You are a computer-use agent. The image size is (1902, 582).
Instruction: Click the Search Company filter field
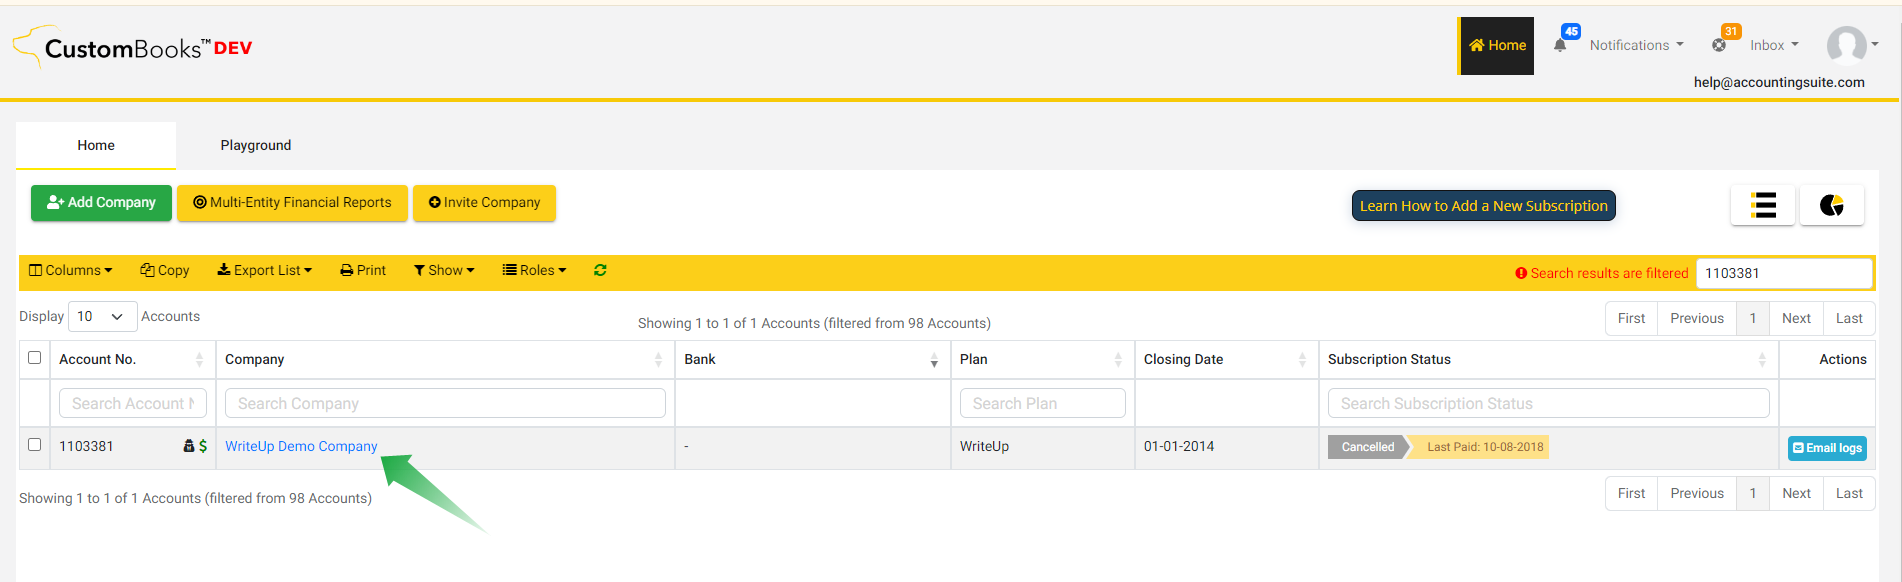pyautogui.click(x=445, y=403)
